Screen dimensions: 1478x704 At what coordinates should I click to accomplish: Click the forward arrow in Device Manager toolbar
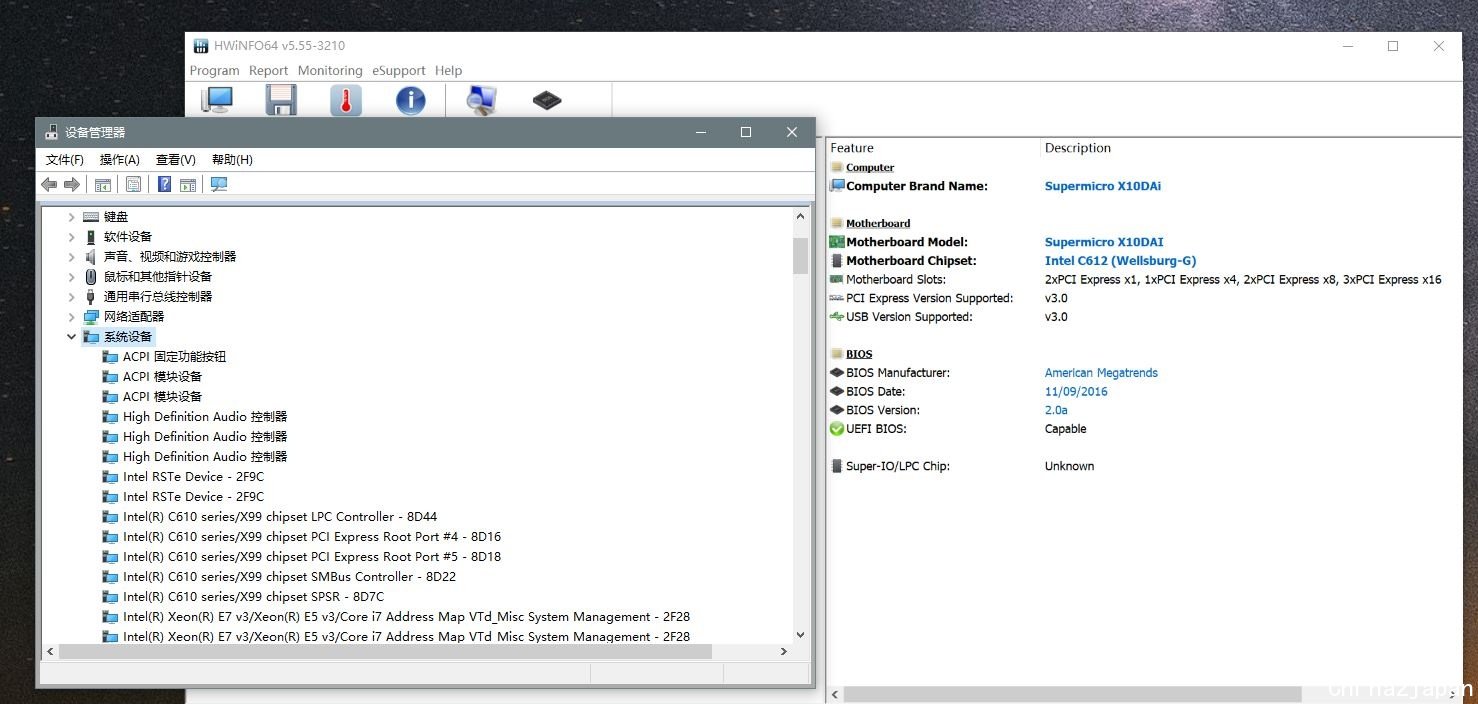[72, 184]
